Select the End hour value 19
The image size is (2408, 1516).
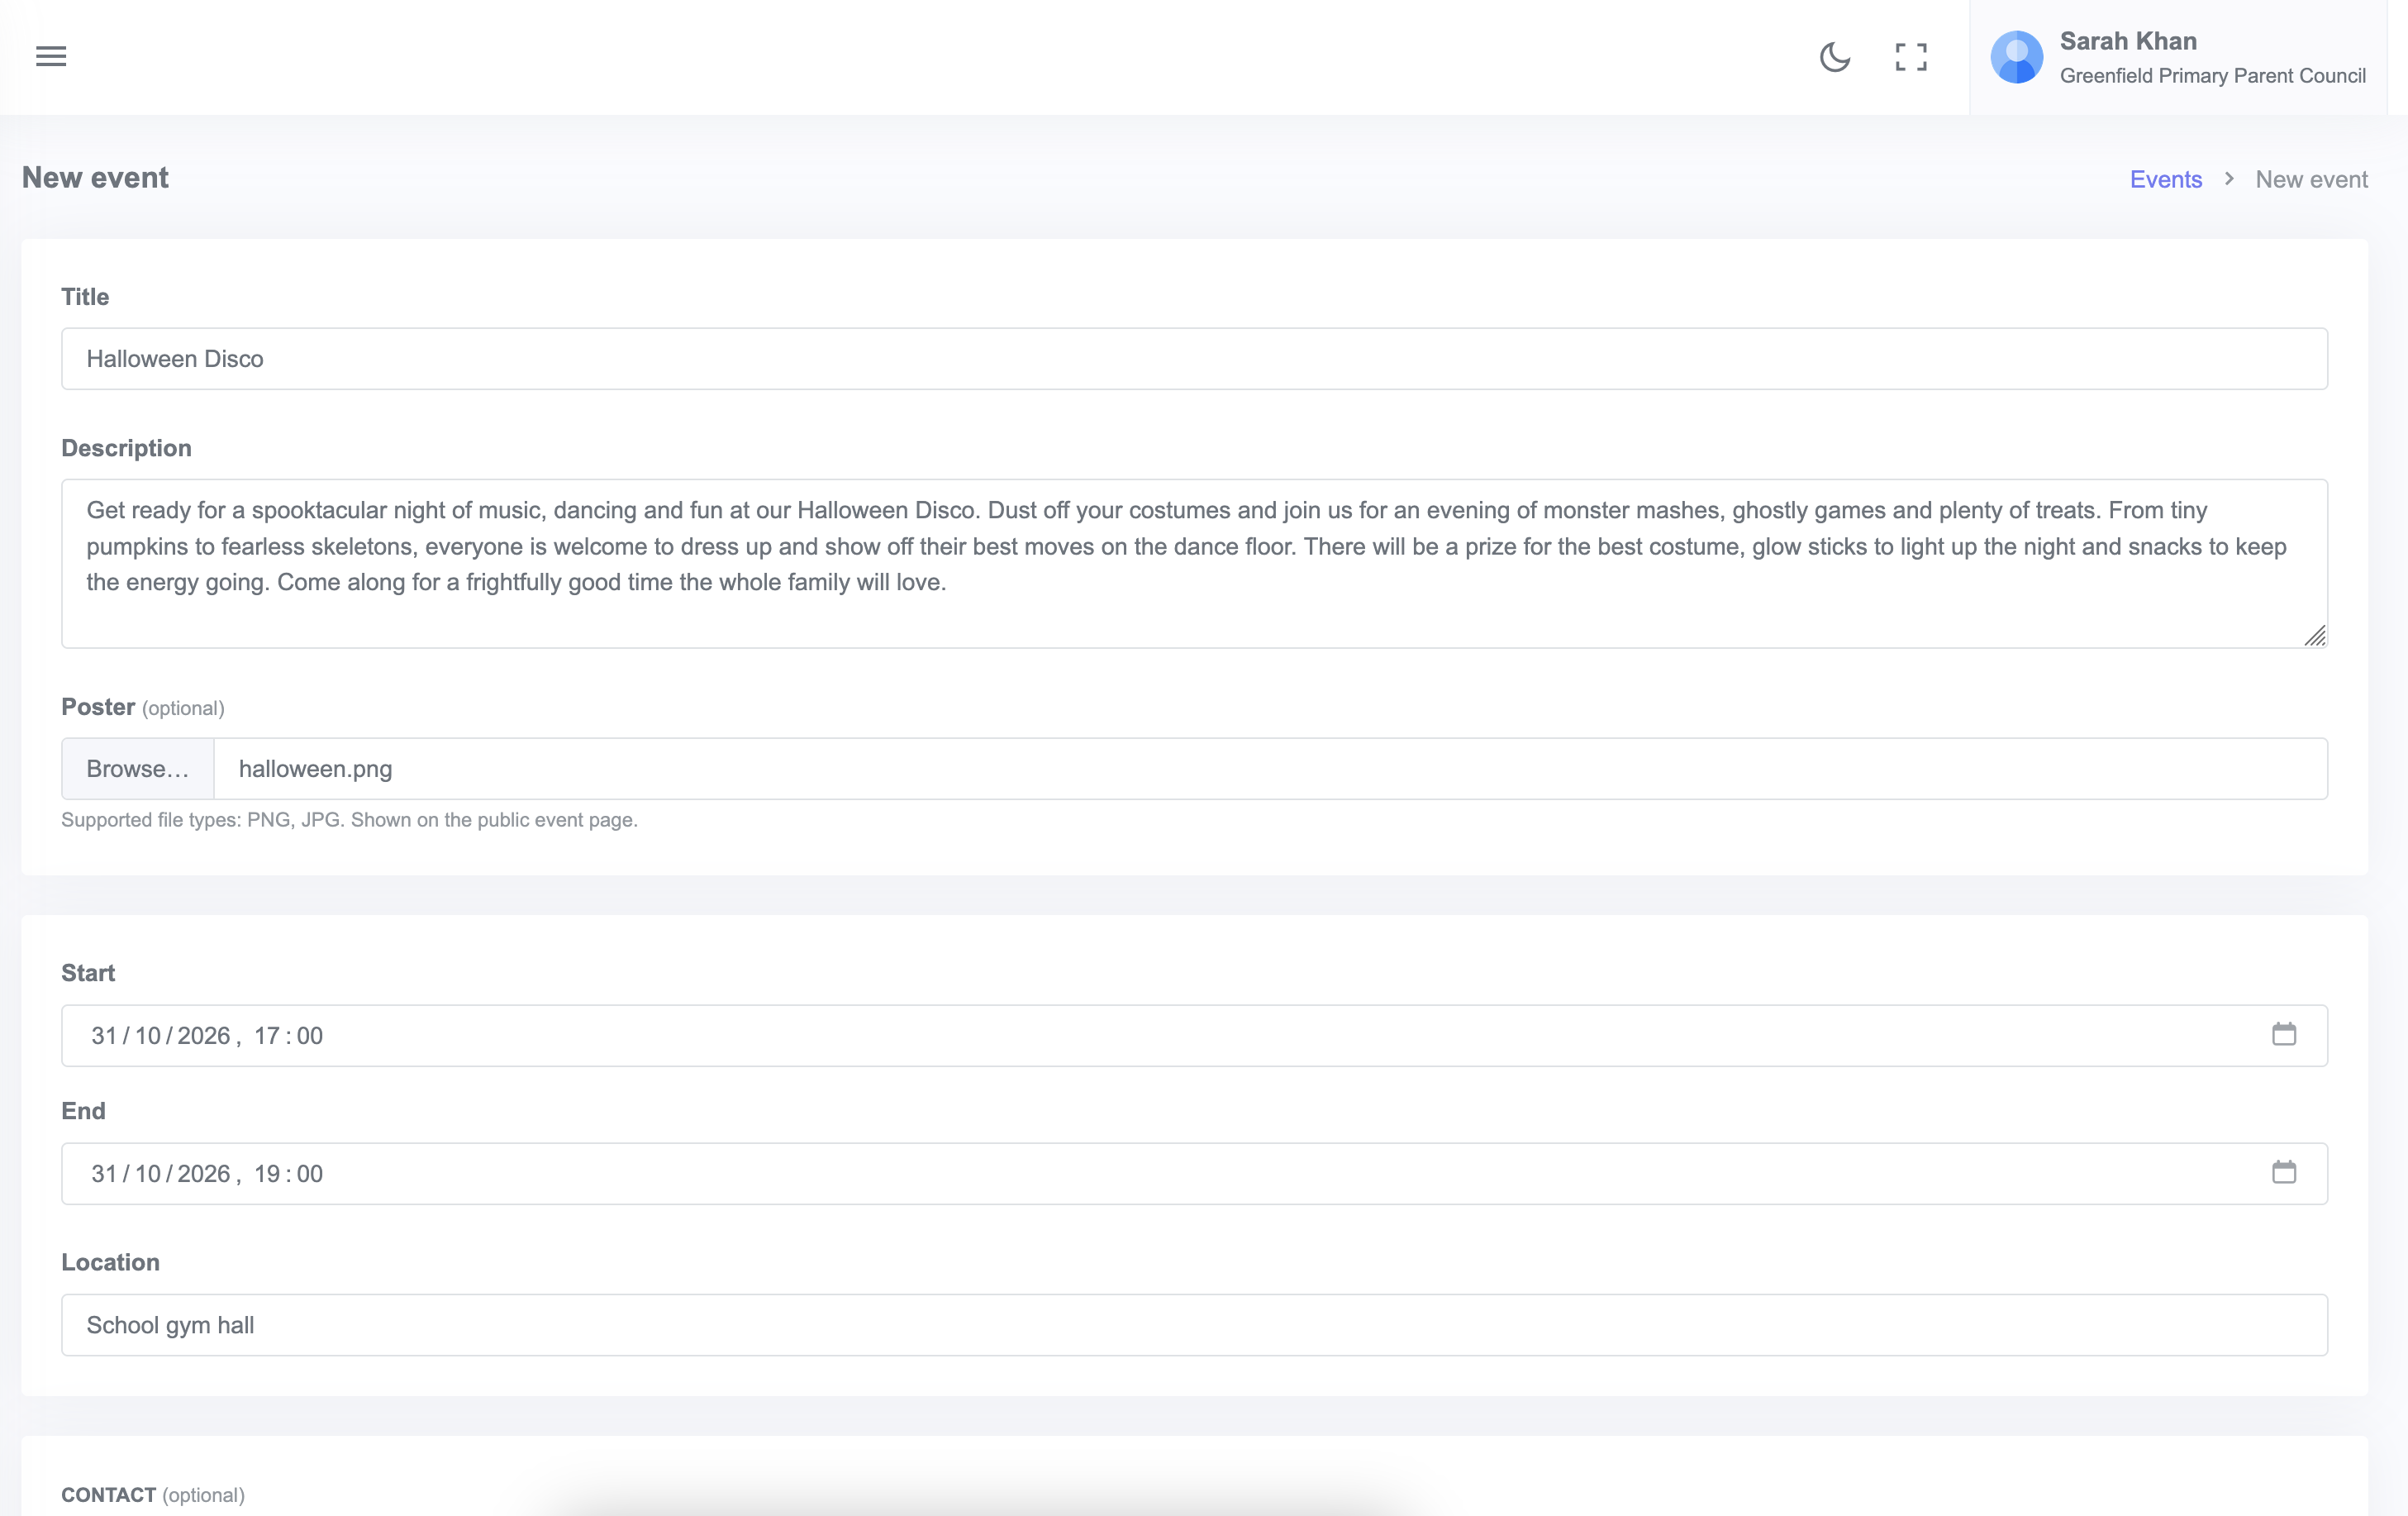[266, 1174]
